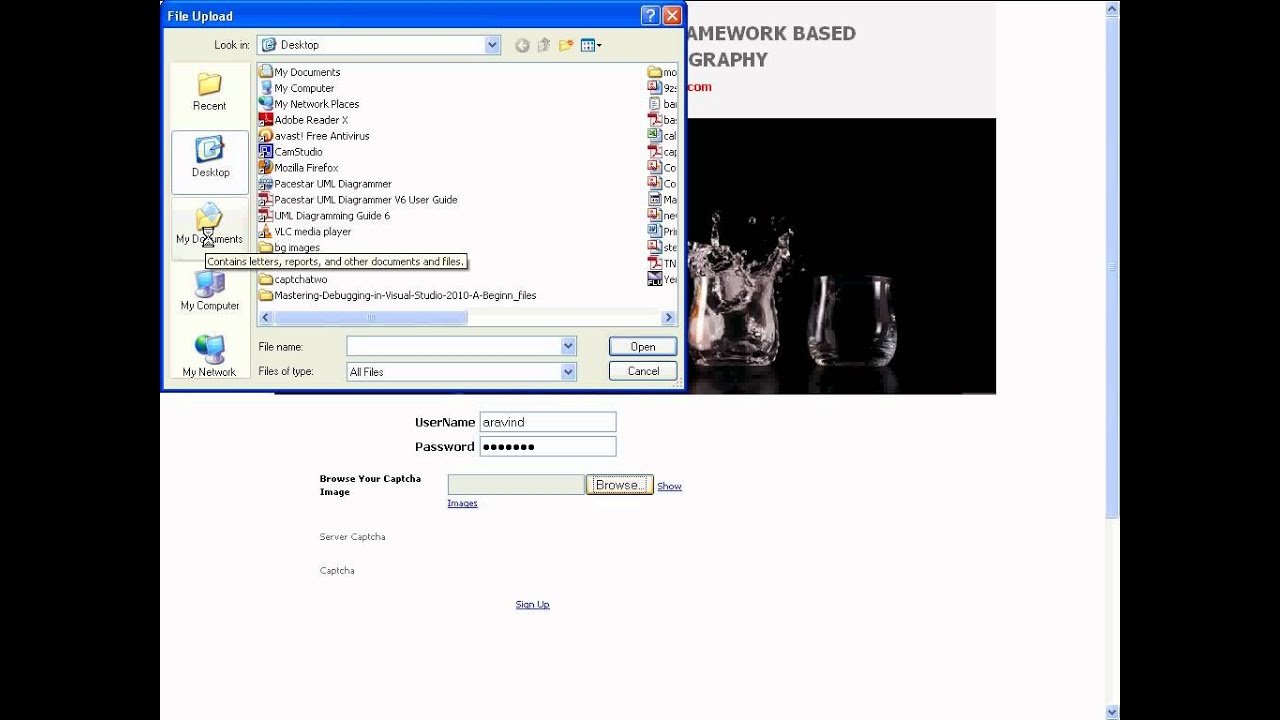Click the file list left scroll arrow
Screen dimensions: 1280x720
265,318
